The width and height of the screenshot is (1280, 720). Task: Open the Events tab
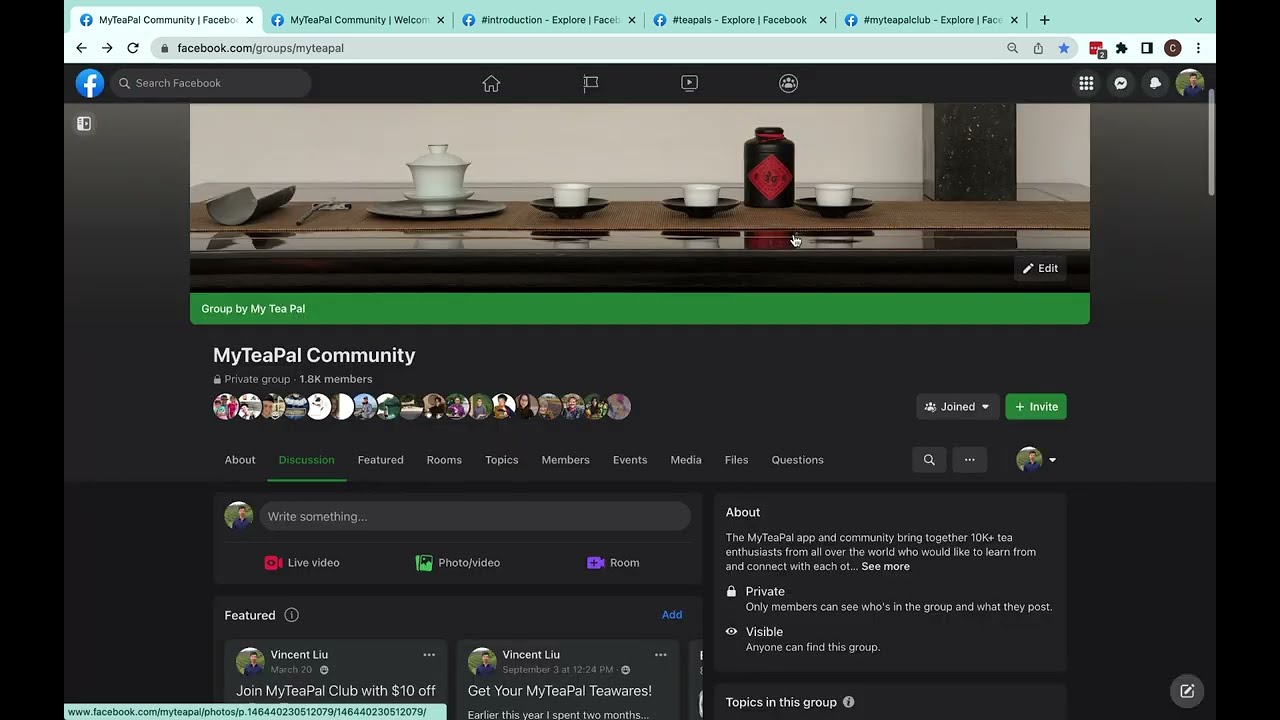(x=630, y=460)
